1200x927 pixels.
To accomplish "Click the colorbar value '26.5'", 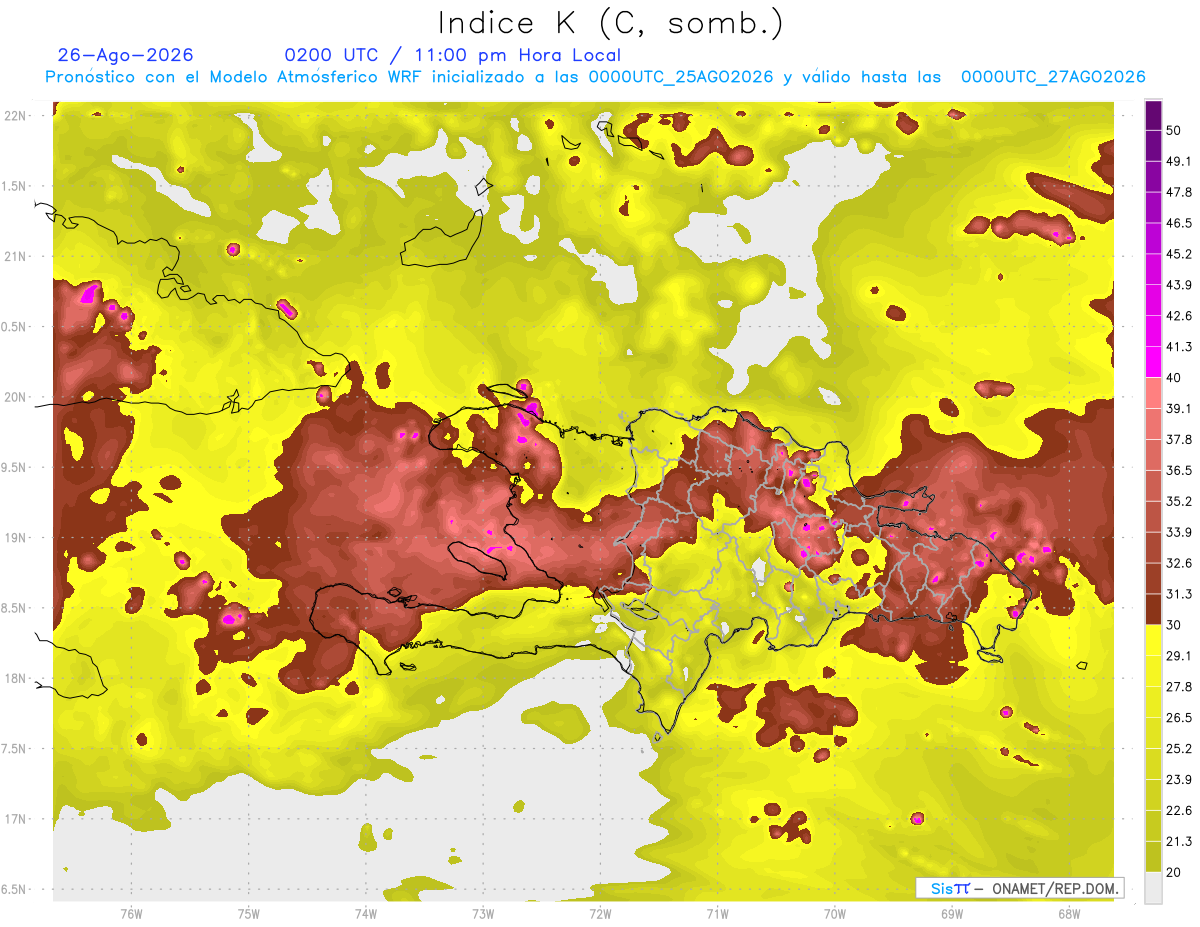I will point(1179,717).
